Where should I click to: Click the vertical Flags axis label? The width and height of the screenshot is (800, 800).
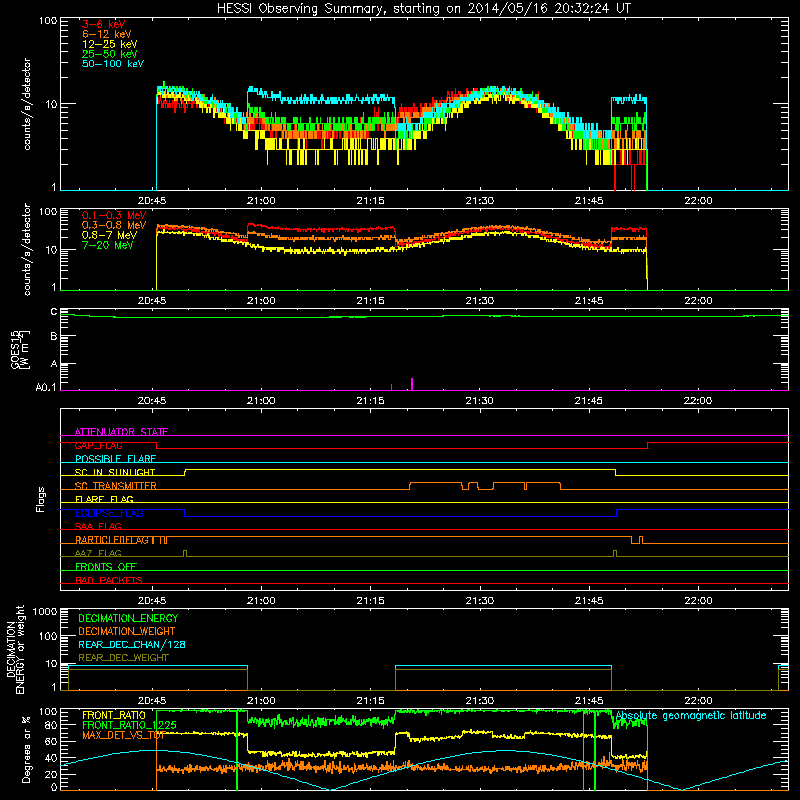coord(41,499)
